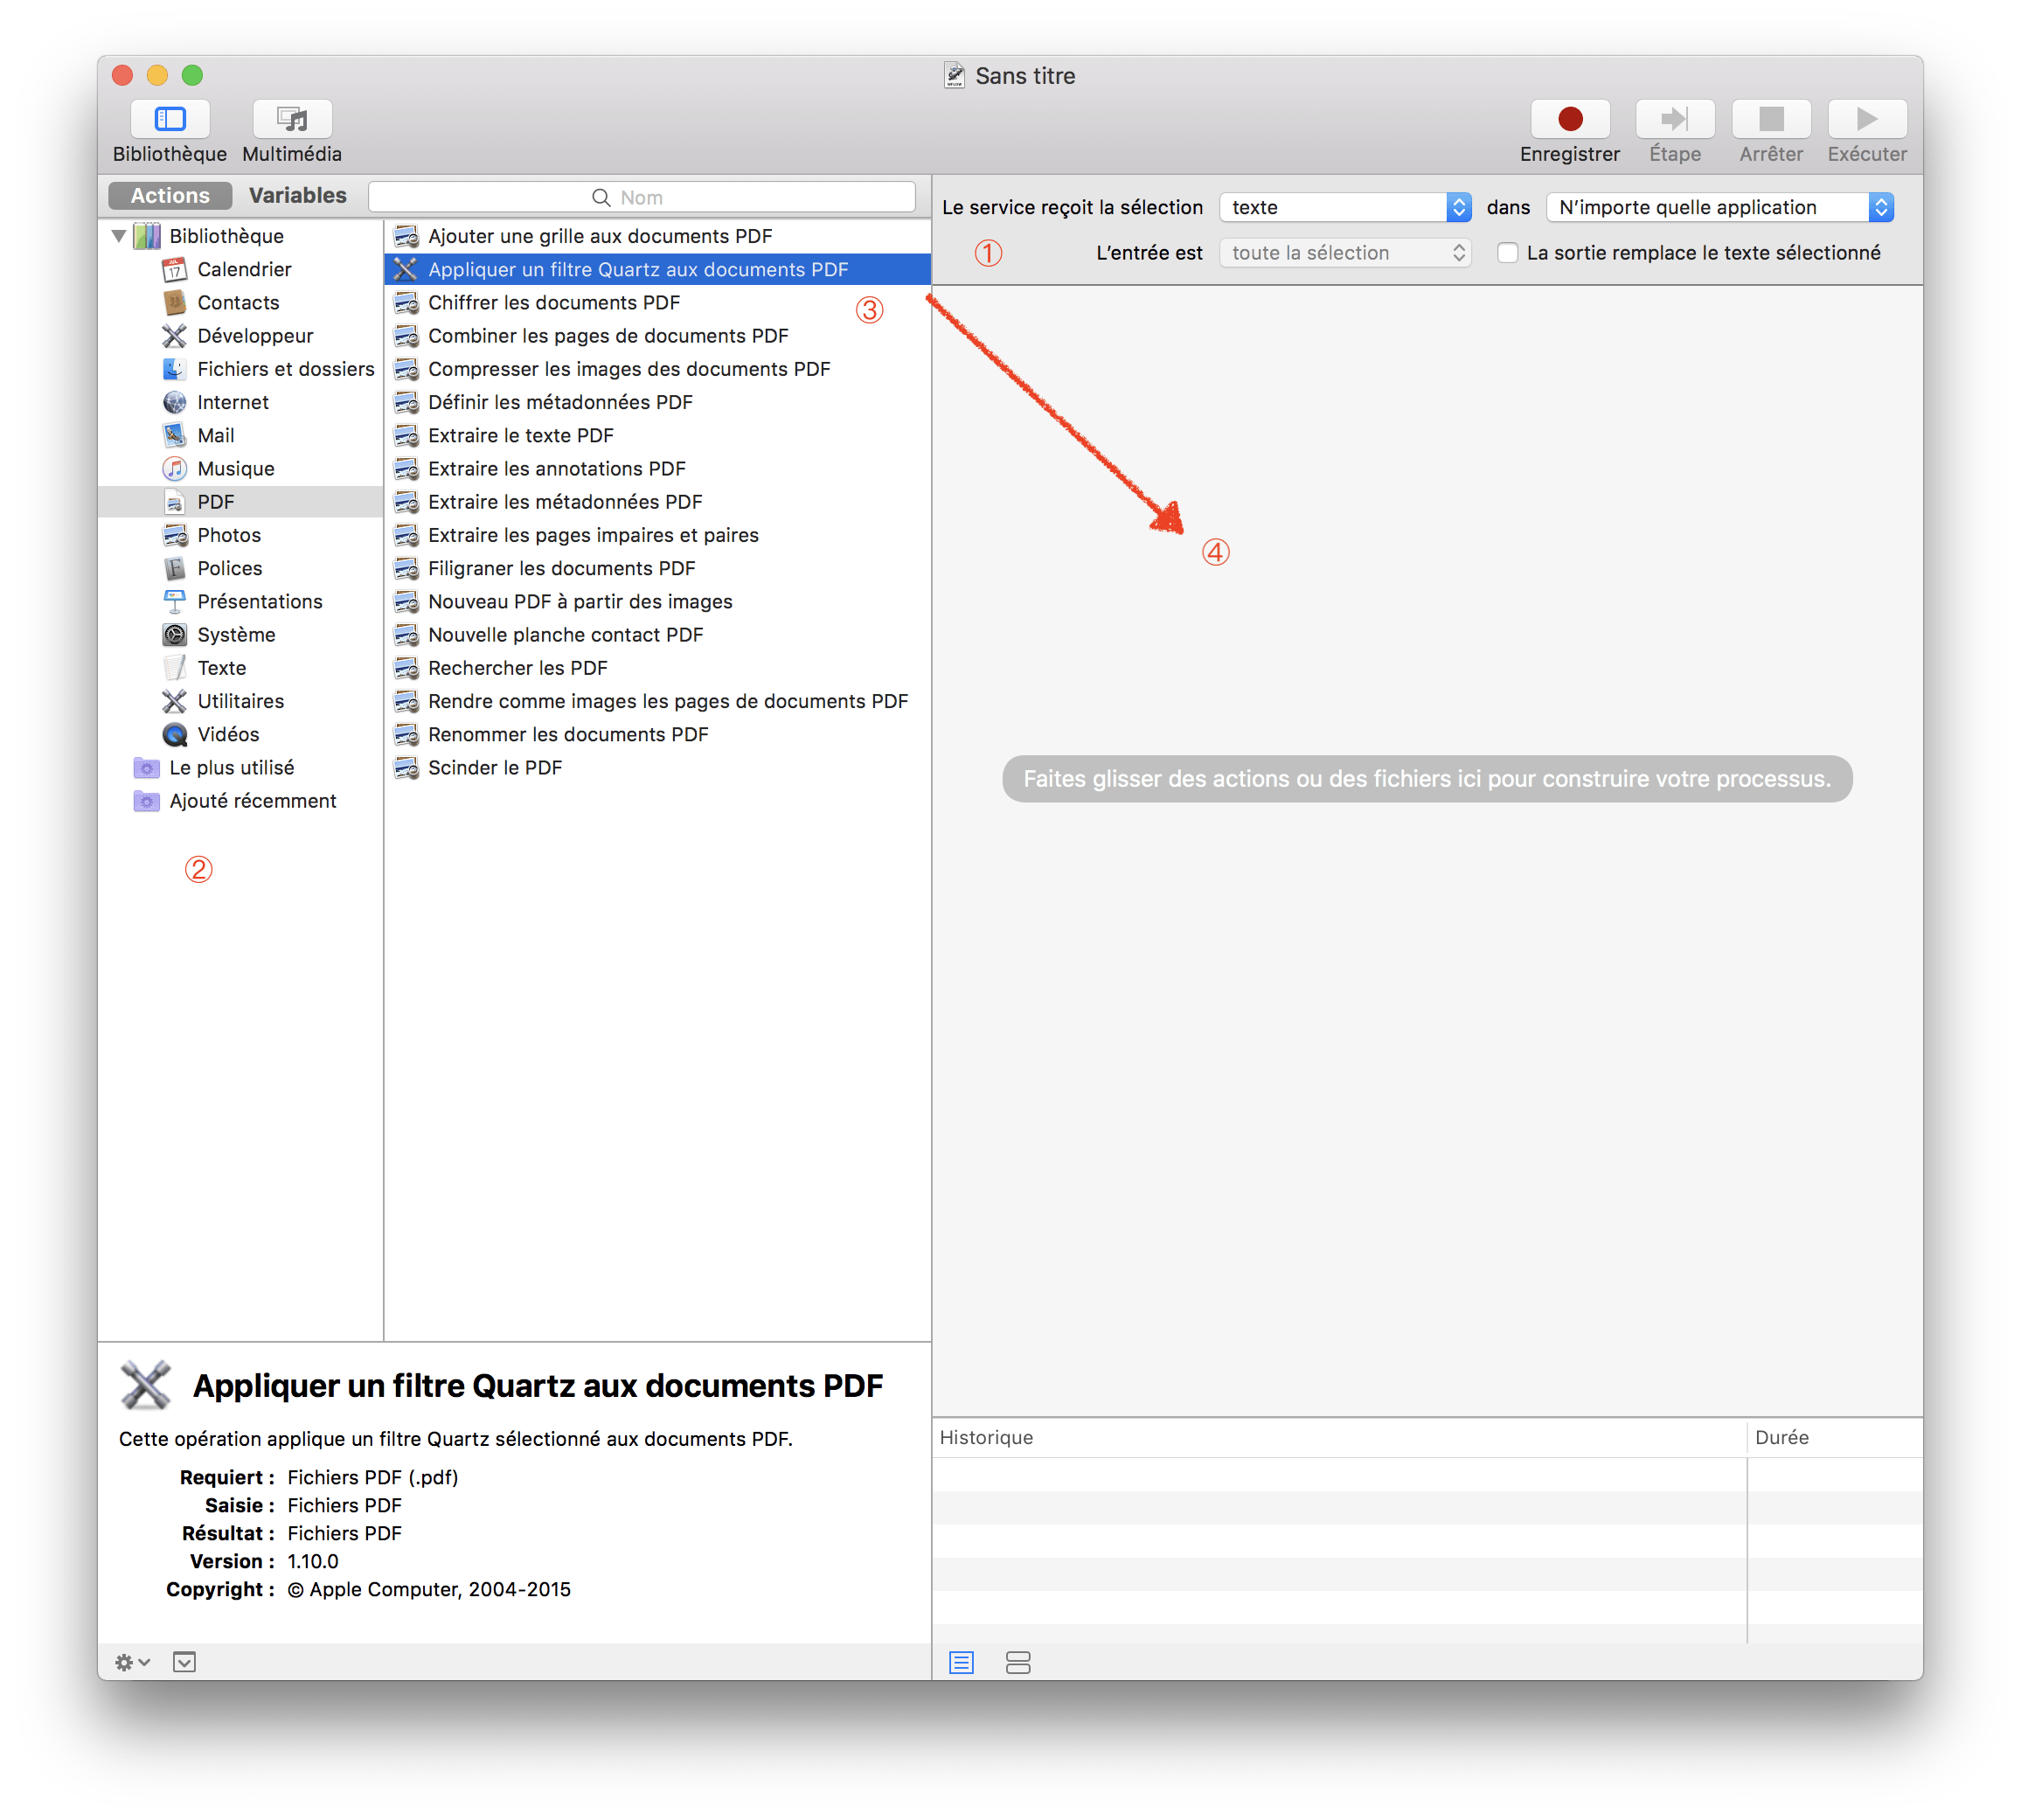Screen dimensions: 2021x1820
Task: Open the texte selection type dropdown
Action: click(x=1344, y=207)
